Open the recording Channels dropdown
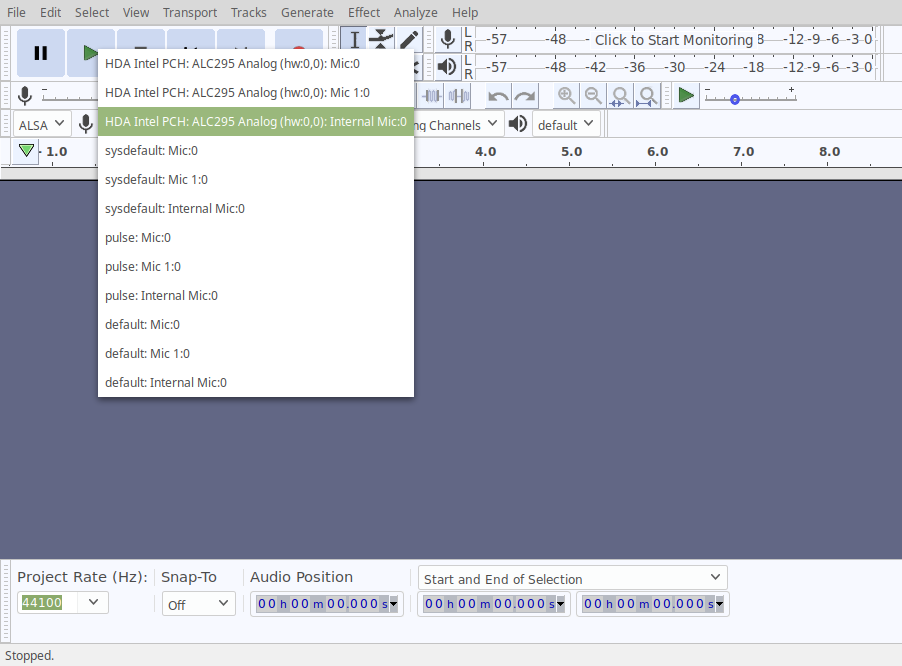This screenshot has height=666, width=902. pyautogui.click(x=457, y=124)
